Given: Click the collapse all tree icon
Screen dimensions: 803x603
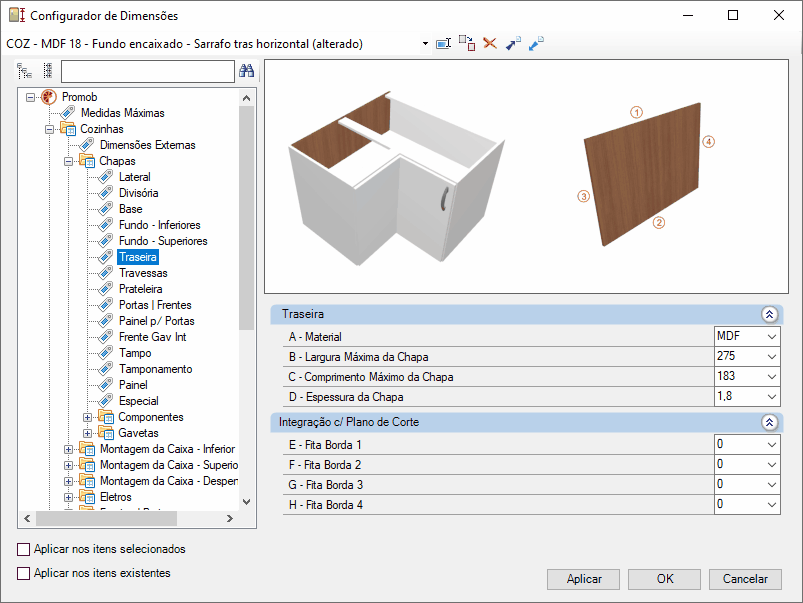Looking at the screenshot, I should tap(47, 71).
